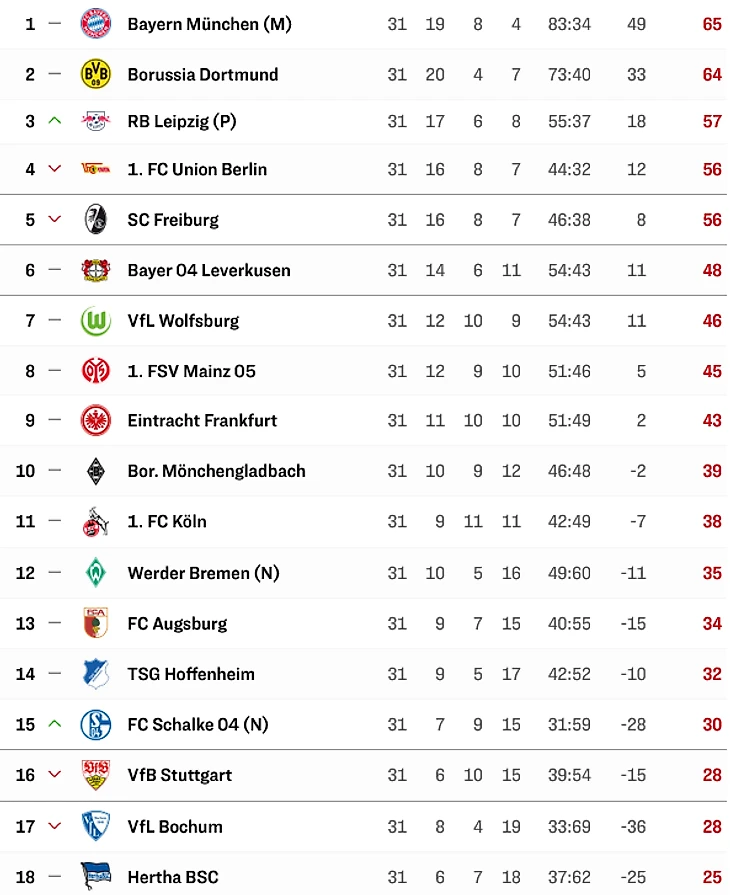
Task: Open the 1. FC Union Berlin team link
Action: (197, 169)
